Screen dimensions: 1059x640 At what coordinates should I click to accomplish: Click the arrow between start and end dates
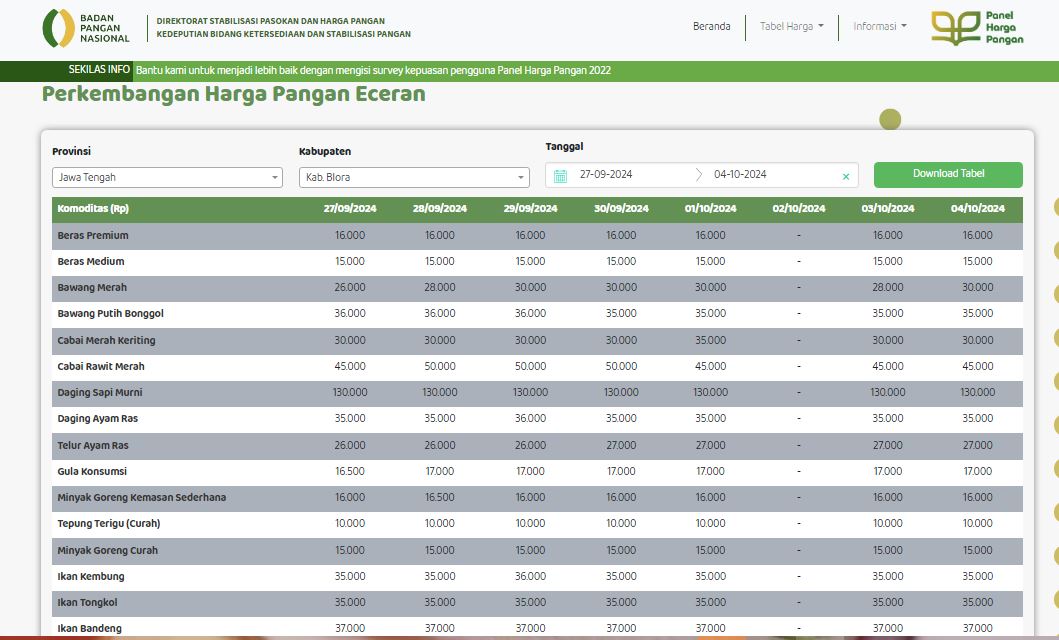click(698, 175)
